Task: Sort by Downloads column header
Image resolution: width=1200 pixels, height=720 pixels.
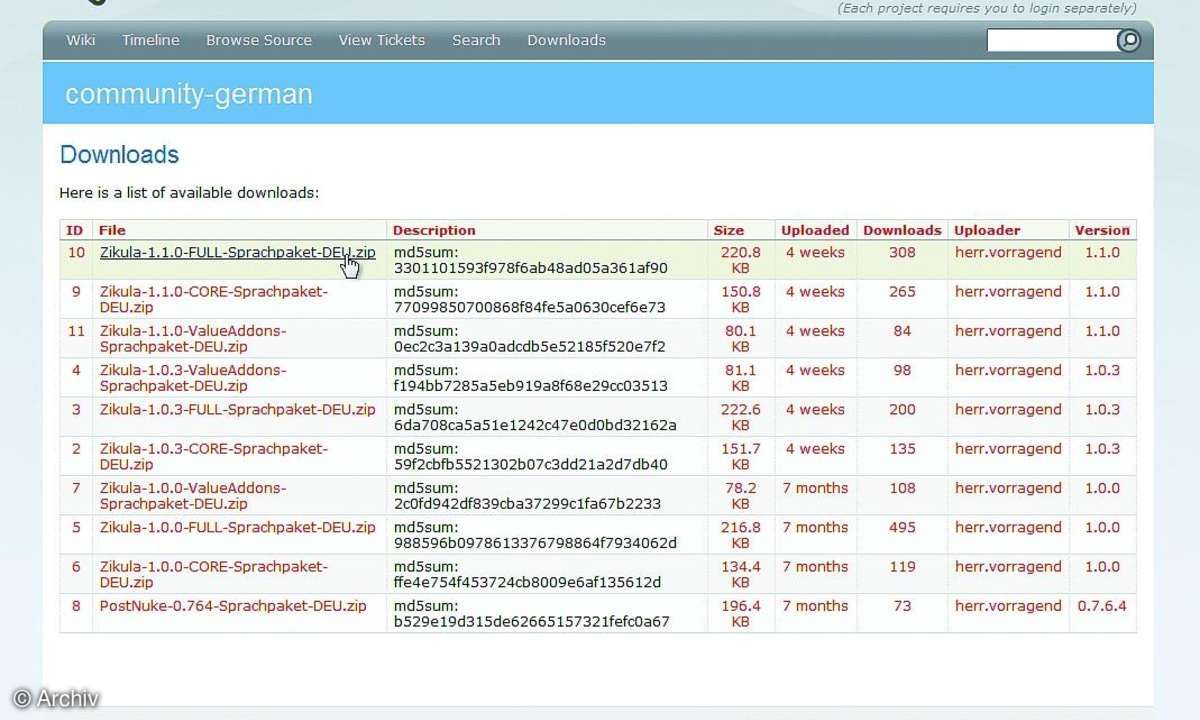Action: coord(902,230)
